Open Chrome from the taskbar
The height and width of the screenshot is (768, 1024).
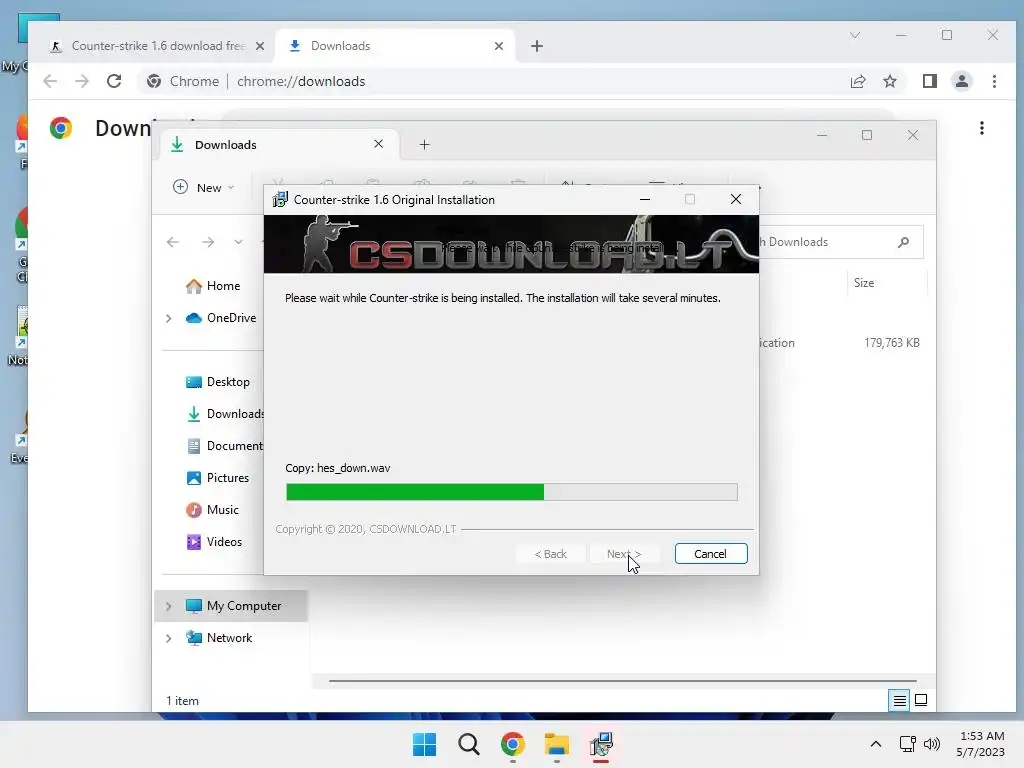pyautogui.click(x=513, y=744)
